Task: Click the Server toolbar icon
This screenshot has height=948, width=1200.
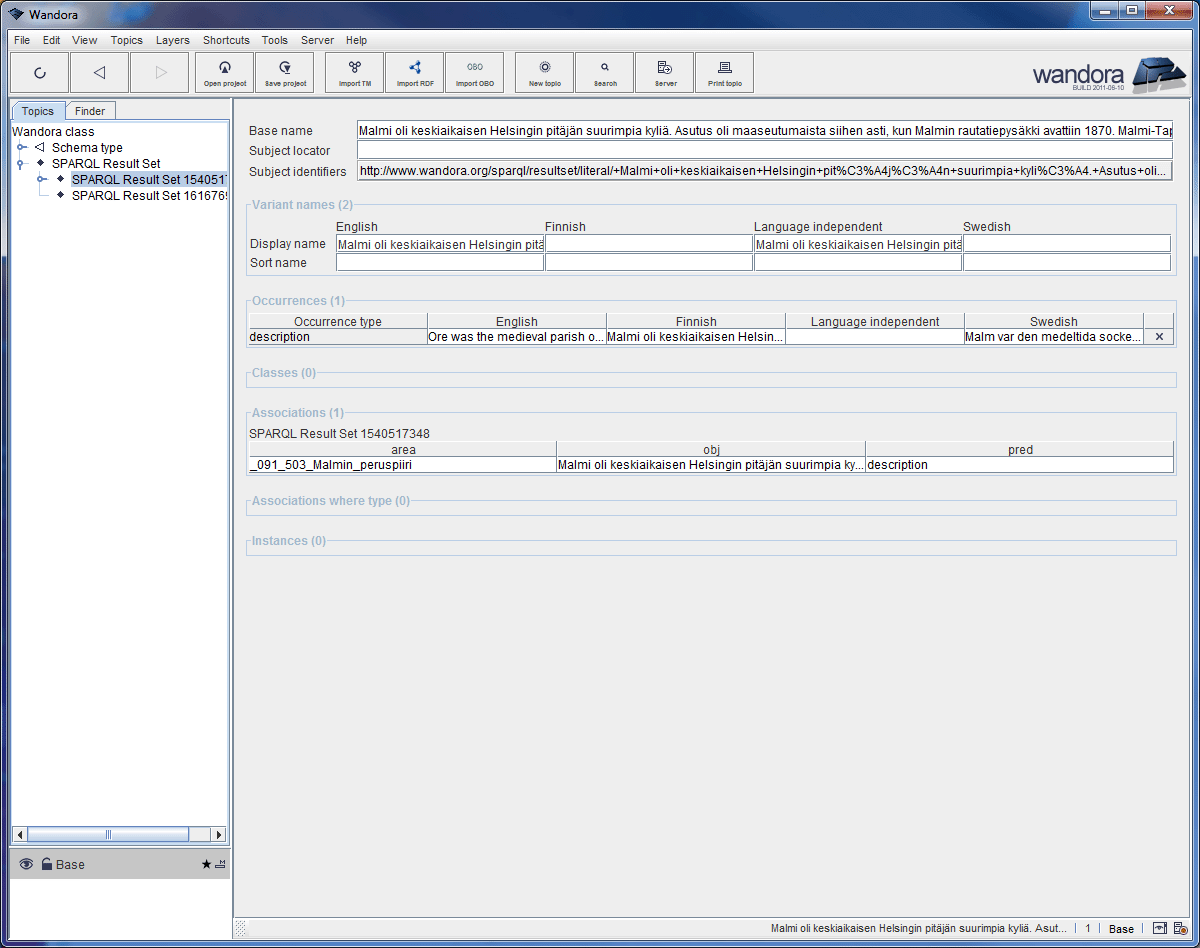Action: pyautogui.click(x=664, y=71)
